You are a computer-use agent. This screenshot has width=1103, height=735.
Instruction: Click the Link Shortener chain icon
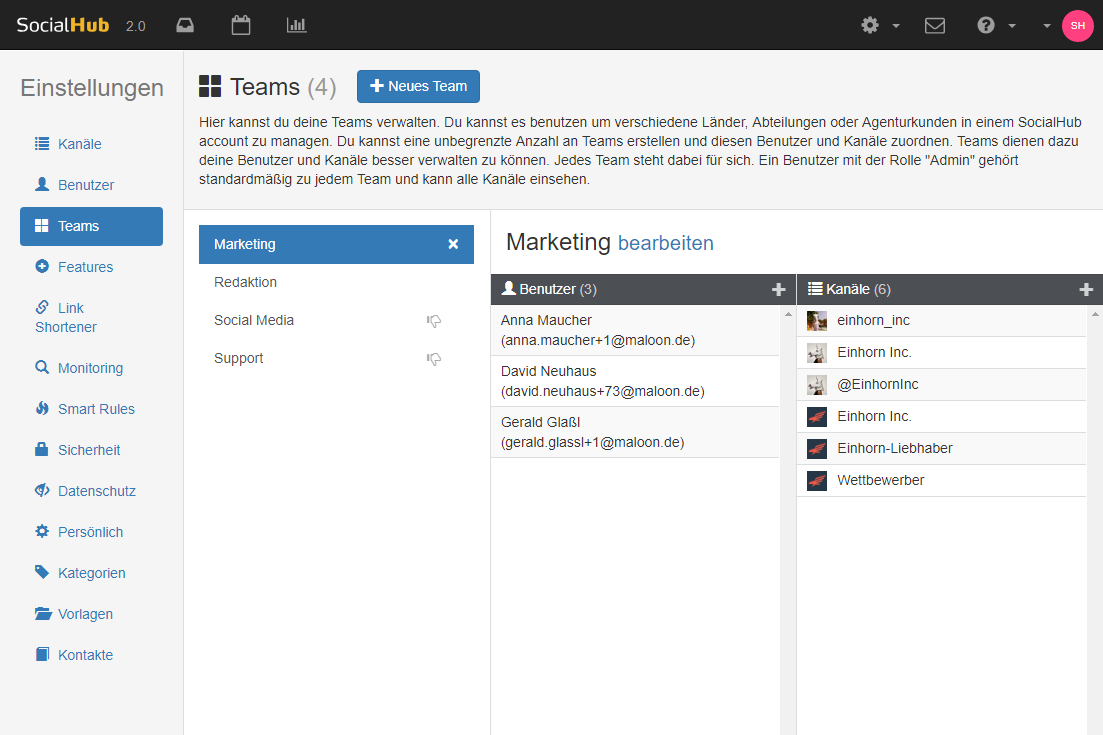(42, 307)
